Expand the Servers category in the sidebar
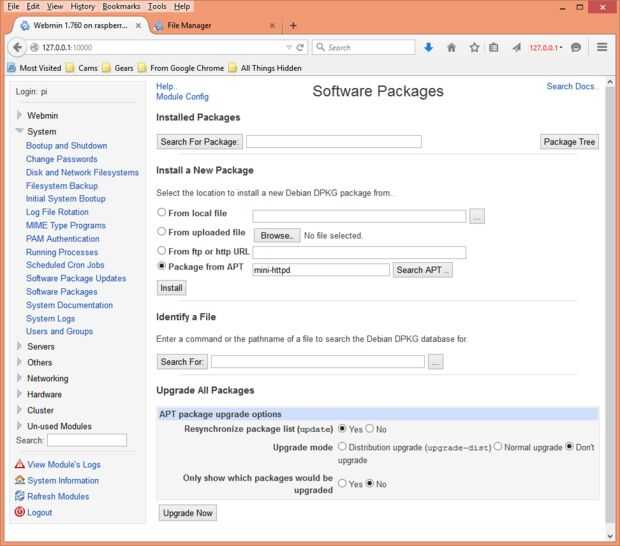620x546 pixels. click(x=19, y=346)
